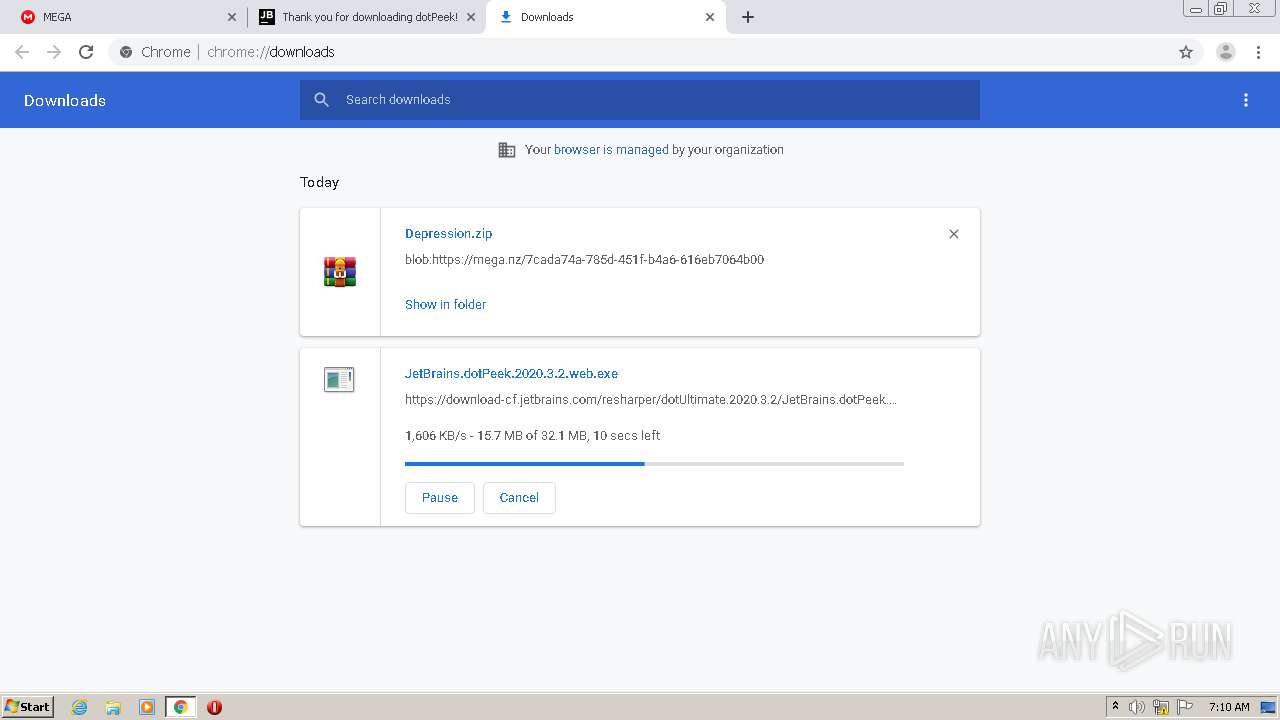The height and width of the screenshot is (720, 1280).
Task: Go forward using the forward arrow
Action: [54, 52]
